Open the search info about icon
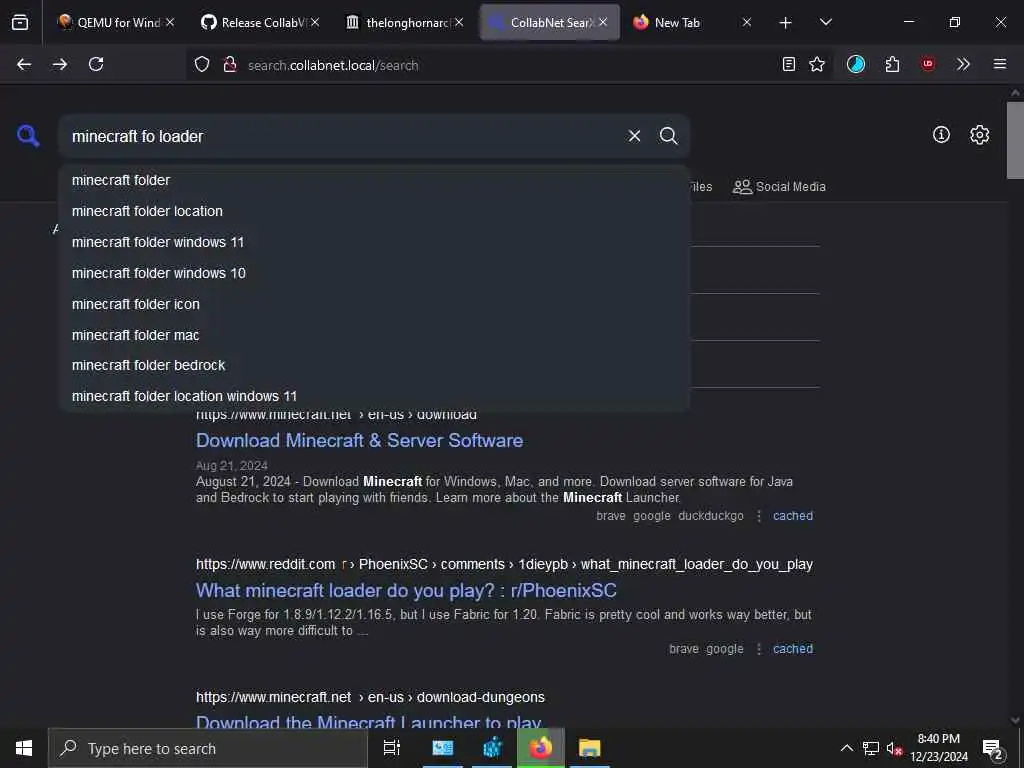 click(x=941, y=135)
